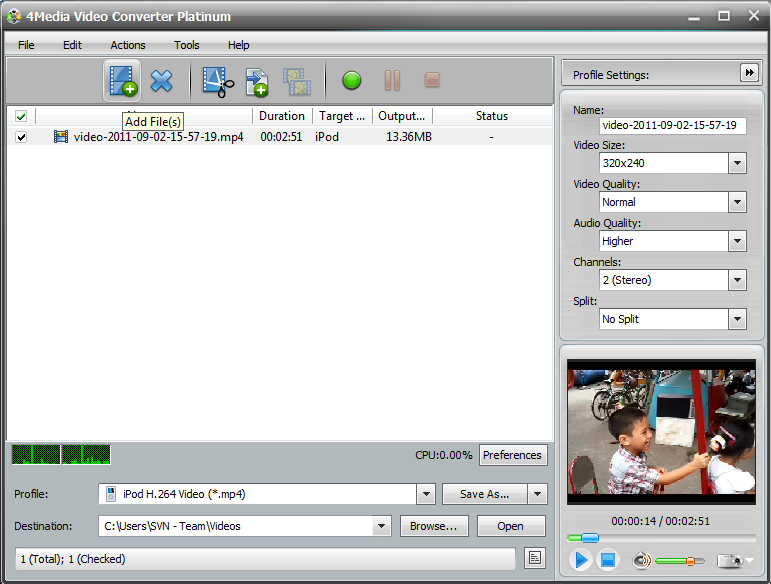Expand the Video Size dropdown

[737, 163]
